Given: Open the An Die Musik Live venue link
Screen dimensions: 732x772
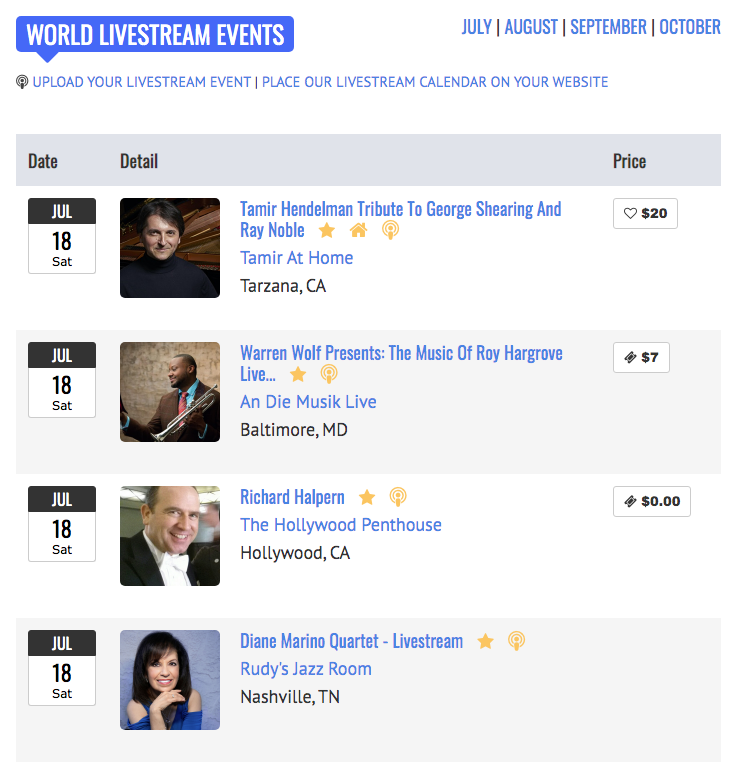Looking at the screenshot, I should coord(308,402).
